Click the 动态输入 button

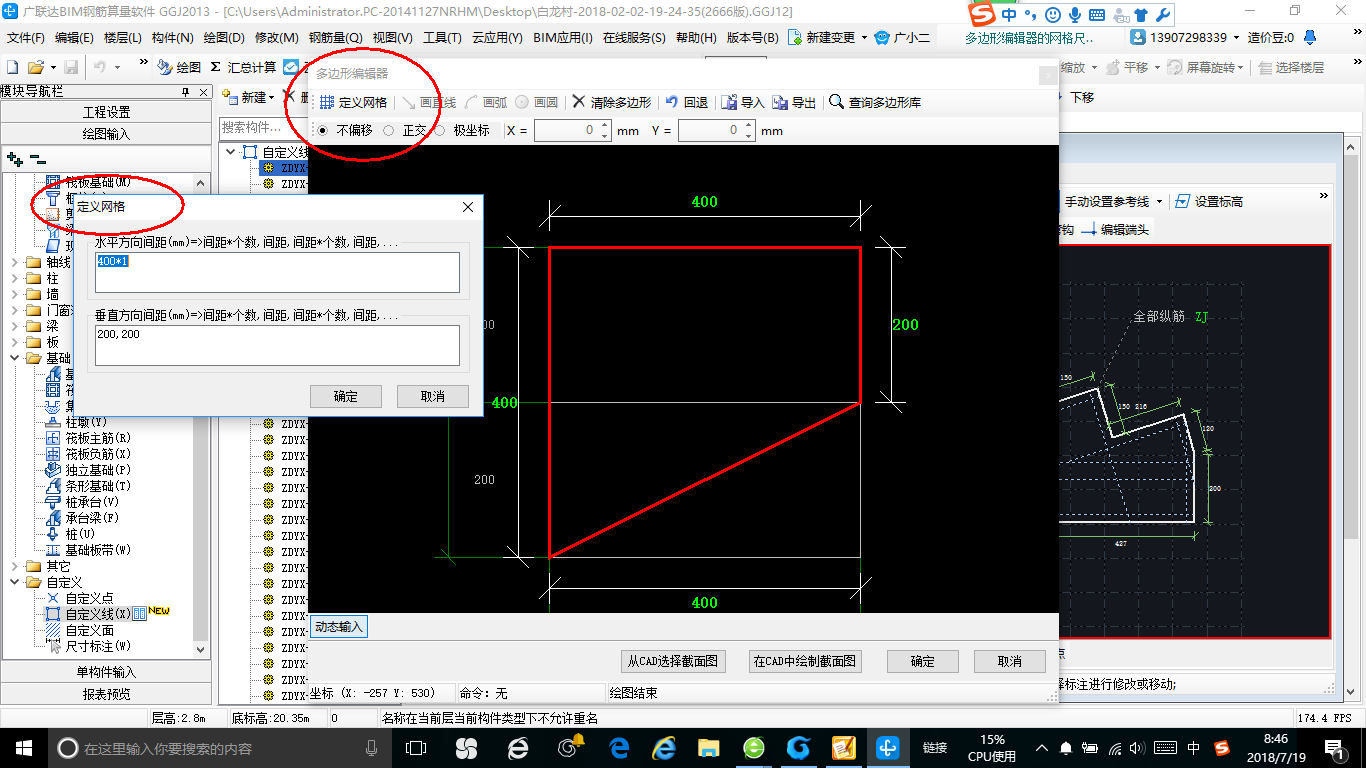pos(339,627)
